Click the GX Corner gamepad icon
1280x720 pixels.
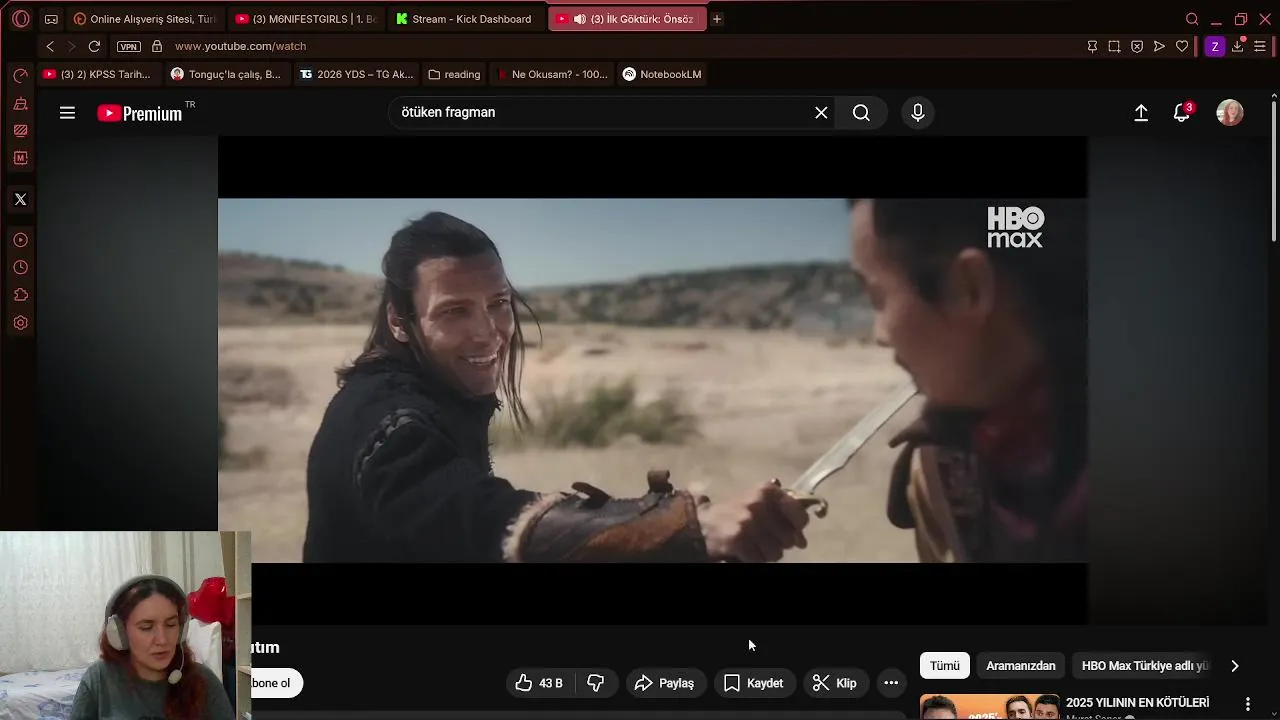(51, 19)
